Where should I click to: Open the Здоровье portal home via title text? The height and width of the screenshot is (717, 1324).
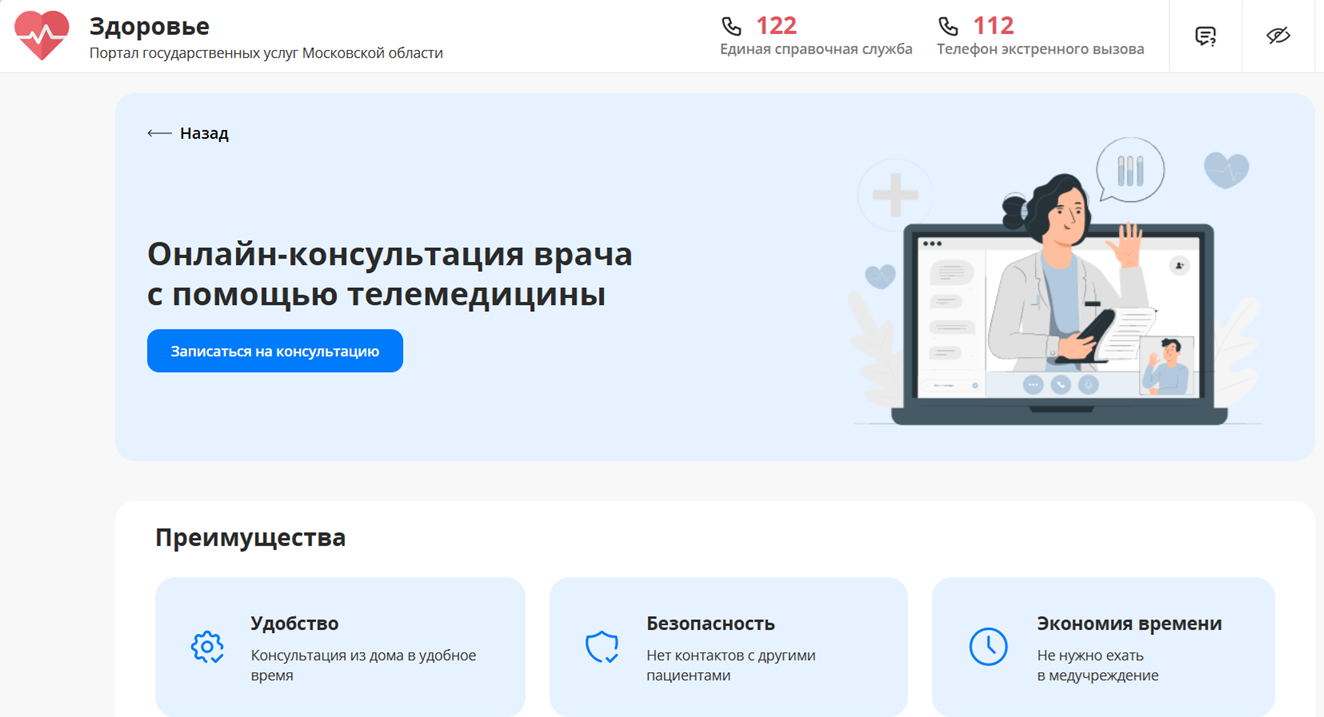(x=148, y=25)
